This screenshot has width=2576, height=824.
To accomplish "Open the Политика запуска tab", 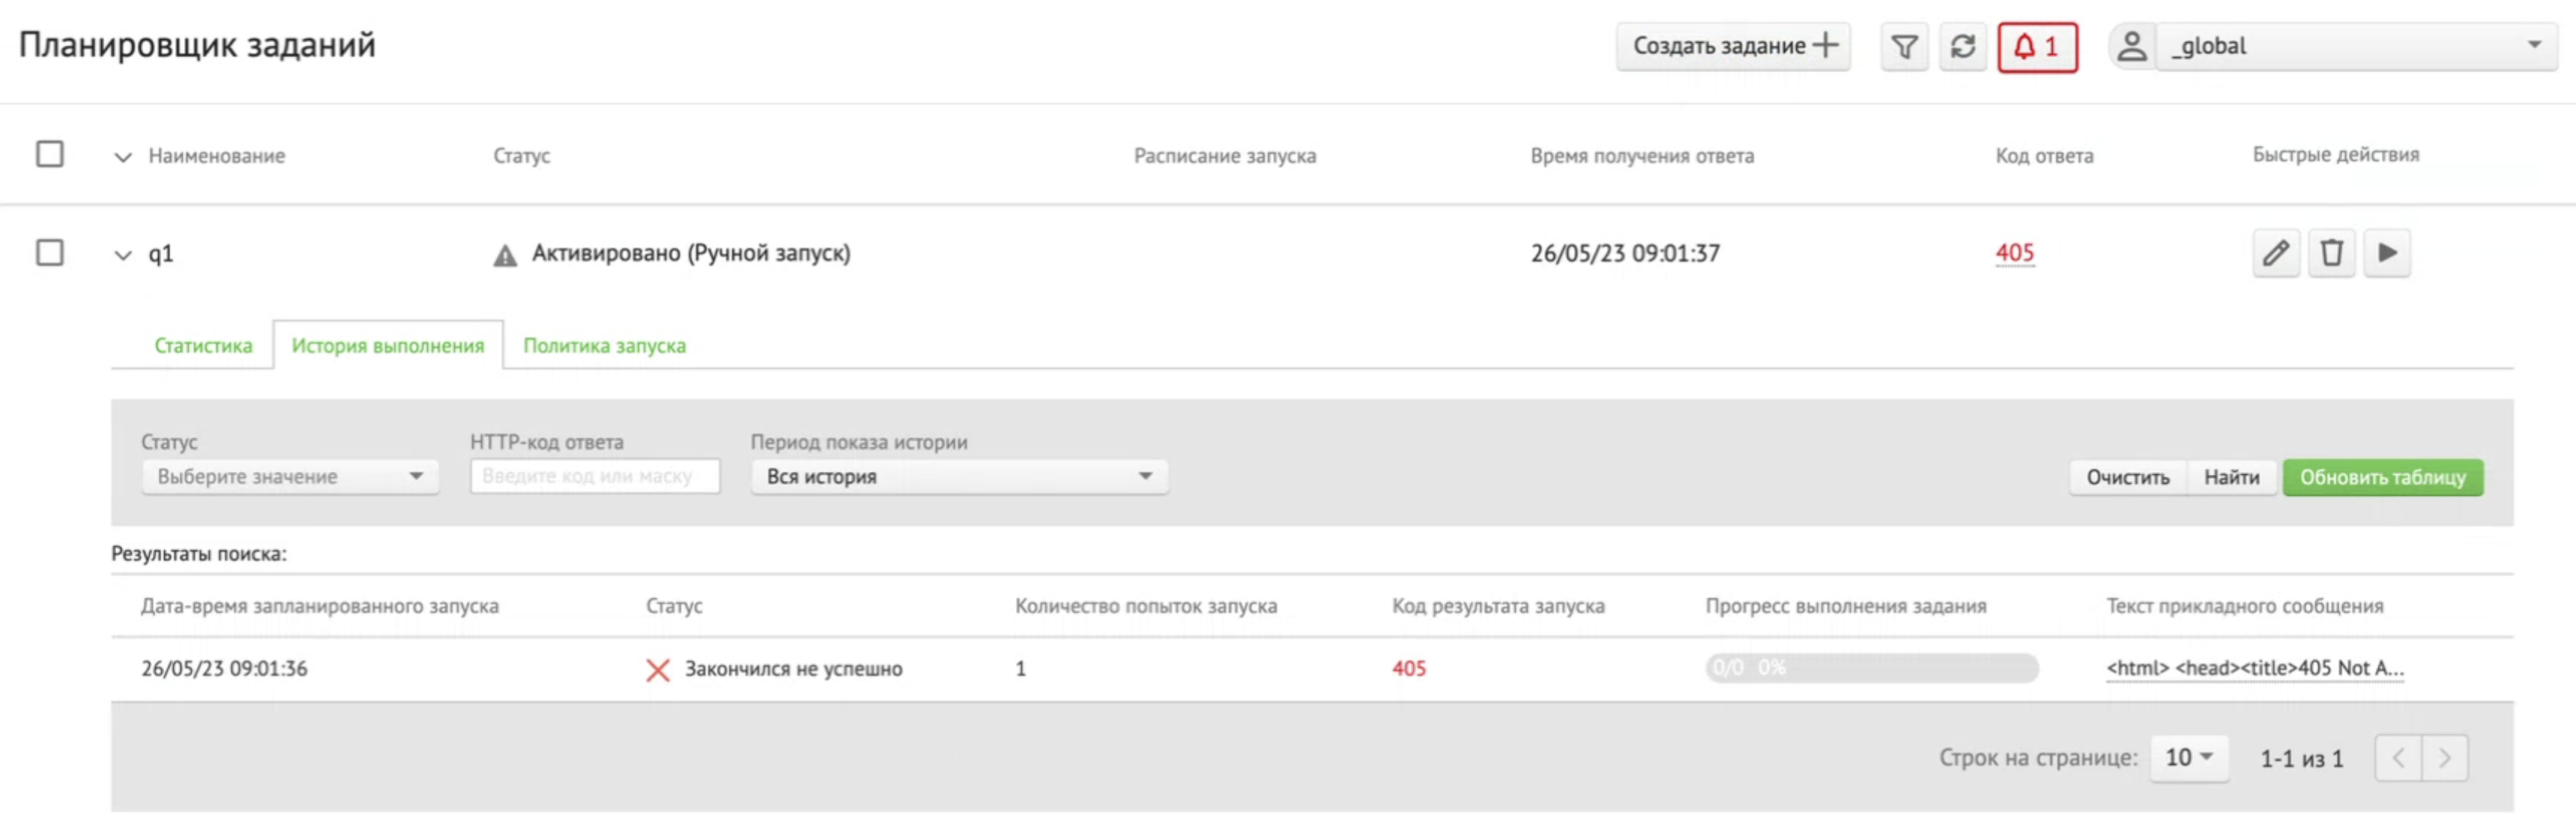I will [x=604, y=346].
